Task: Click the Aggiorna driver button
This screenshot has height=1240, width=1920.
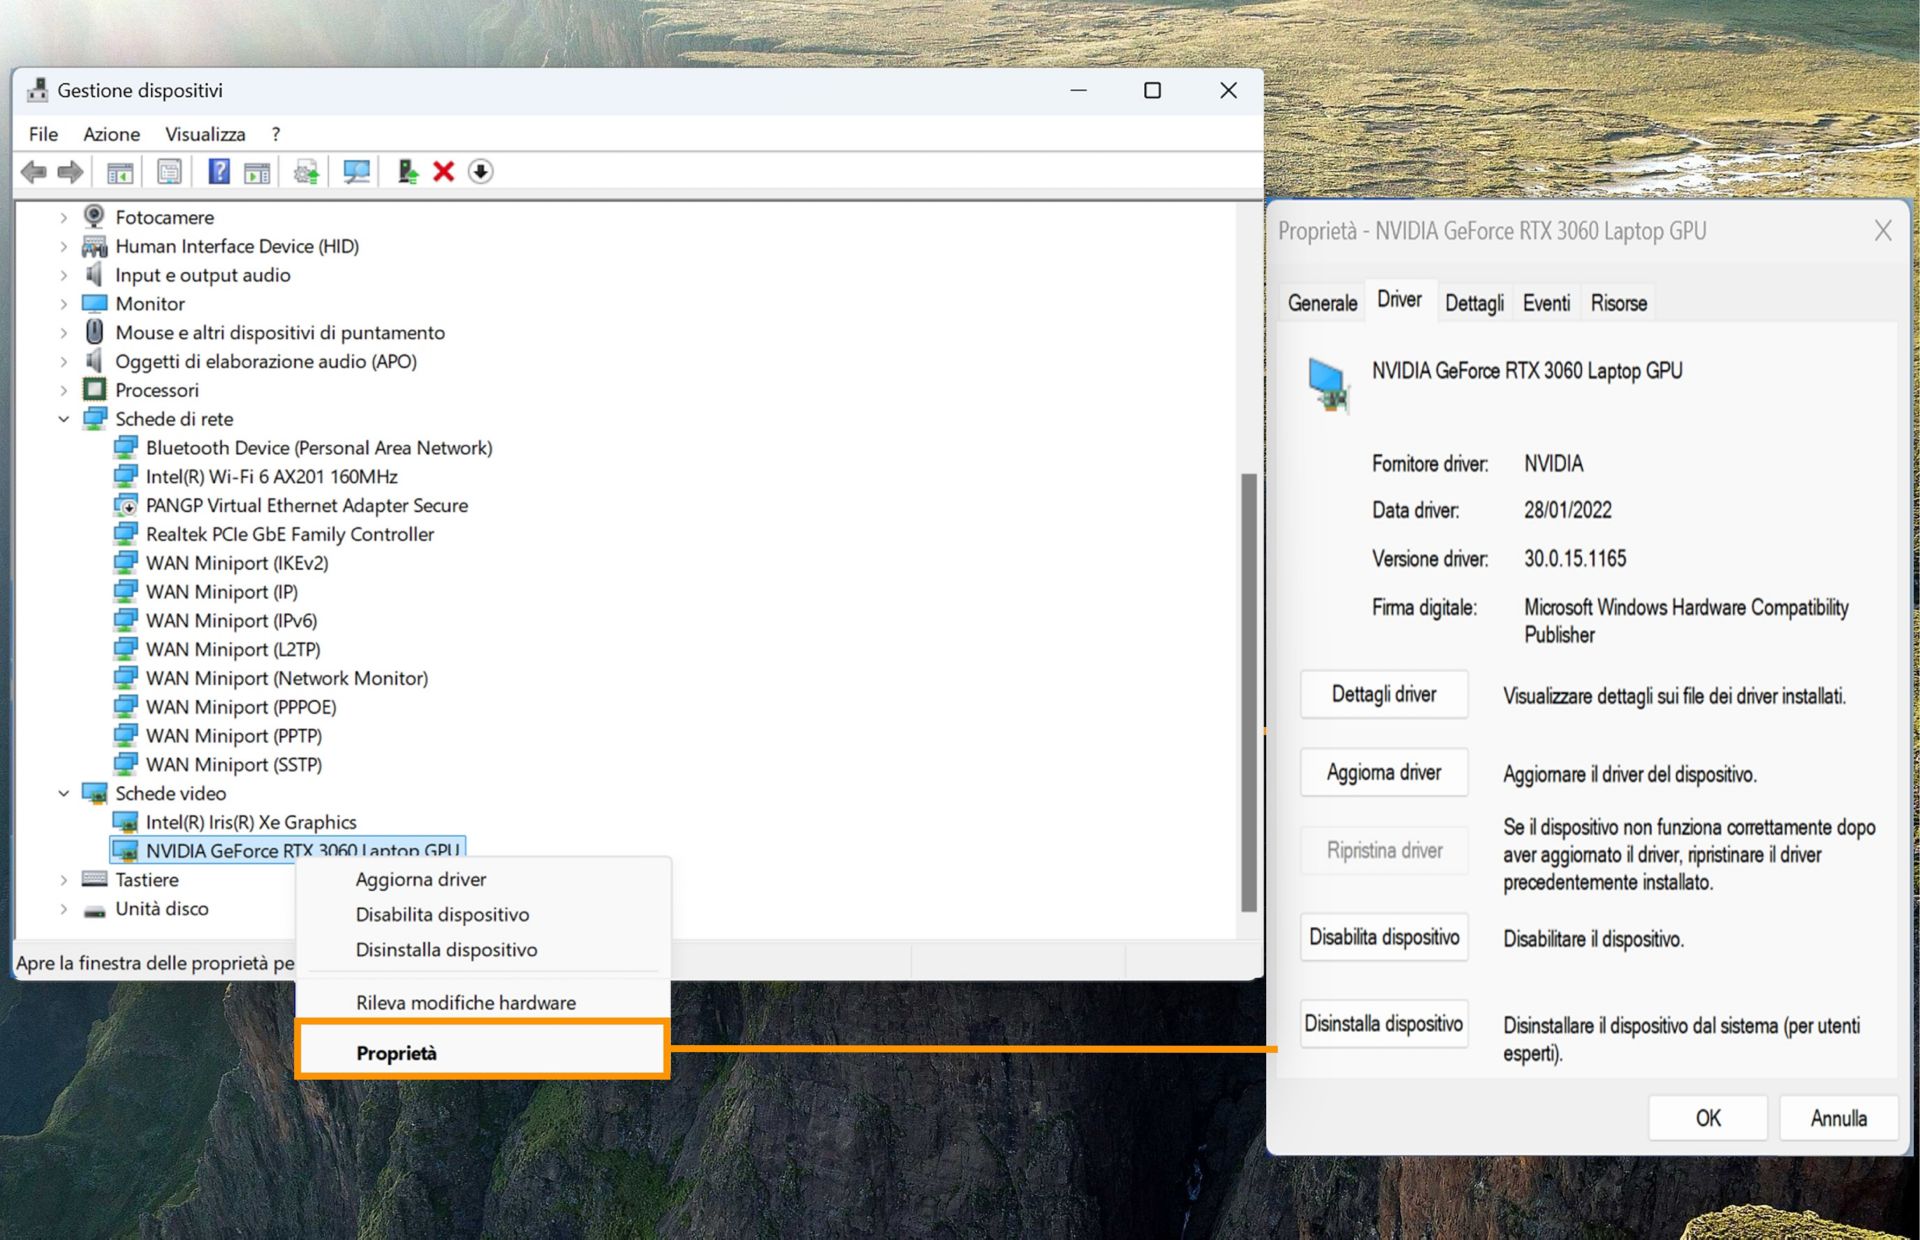Action: (1383, 772)
